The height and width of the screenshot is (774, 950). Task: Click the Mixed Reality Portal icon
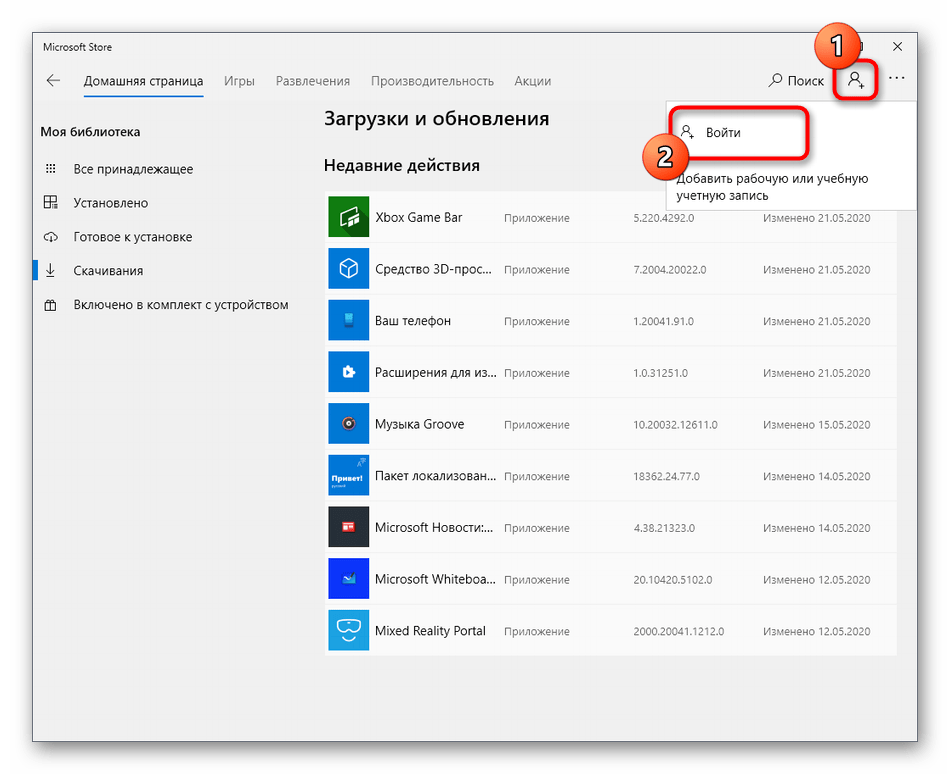point(348,631)
